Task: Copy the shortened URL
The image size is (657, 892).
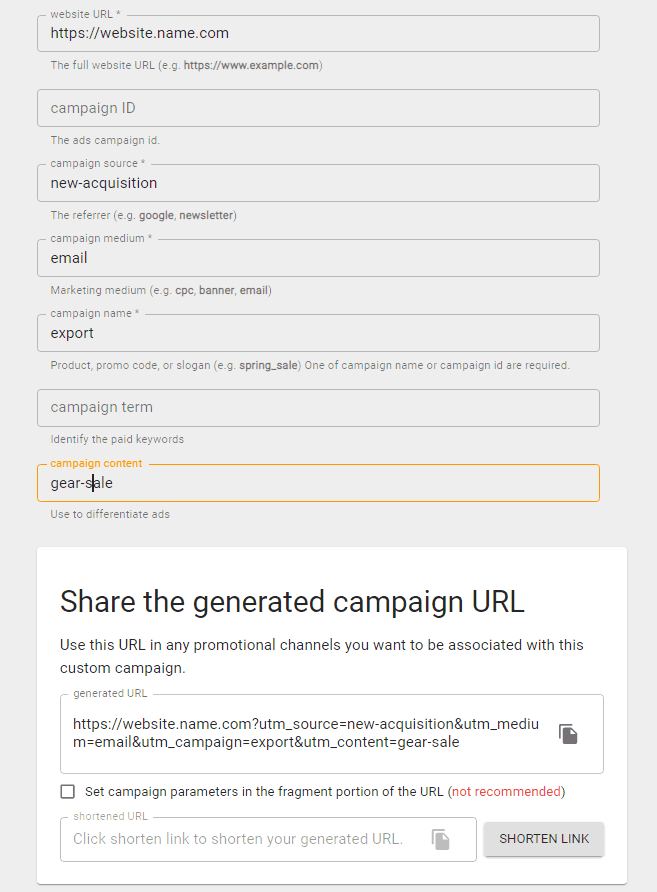Action: pos(440,839)
